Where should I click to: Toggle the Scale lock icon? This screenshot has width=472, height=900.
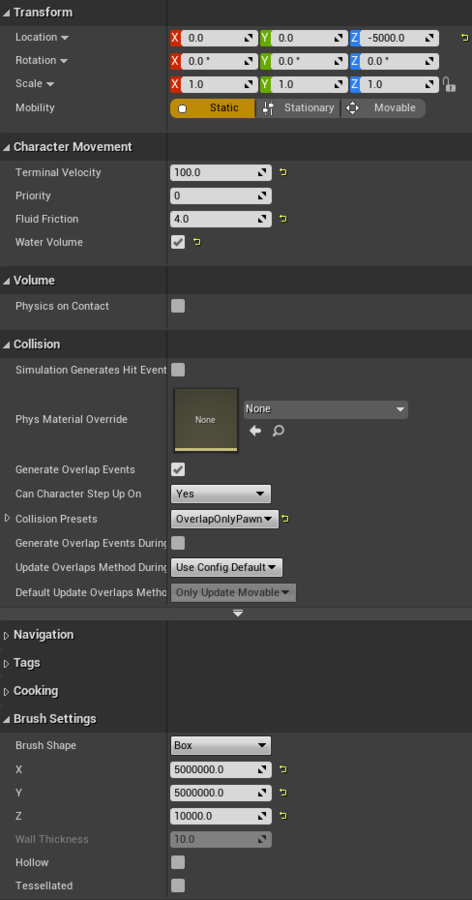449,84
